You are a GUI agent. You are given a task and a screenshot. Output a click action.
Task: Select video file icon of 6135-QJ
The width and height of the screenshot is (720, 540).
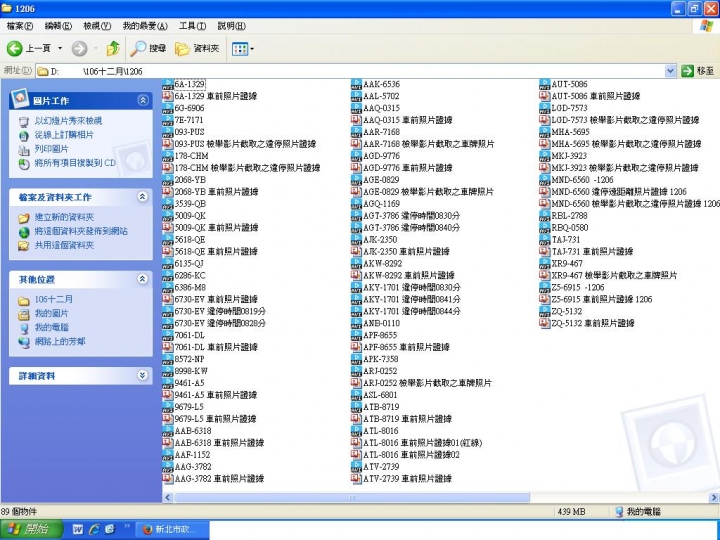point(168,264)
